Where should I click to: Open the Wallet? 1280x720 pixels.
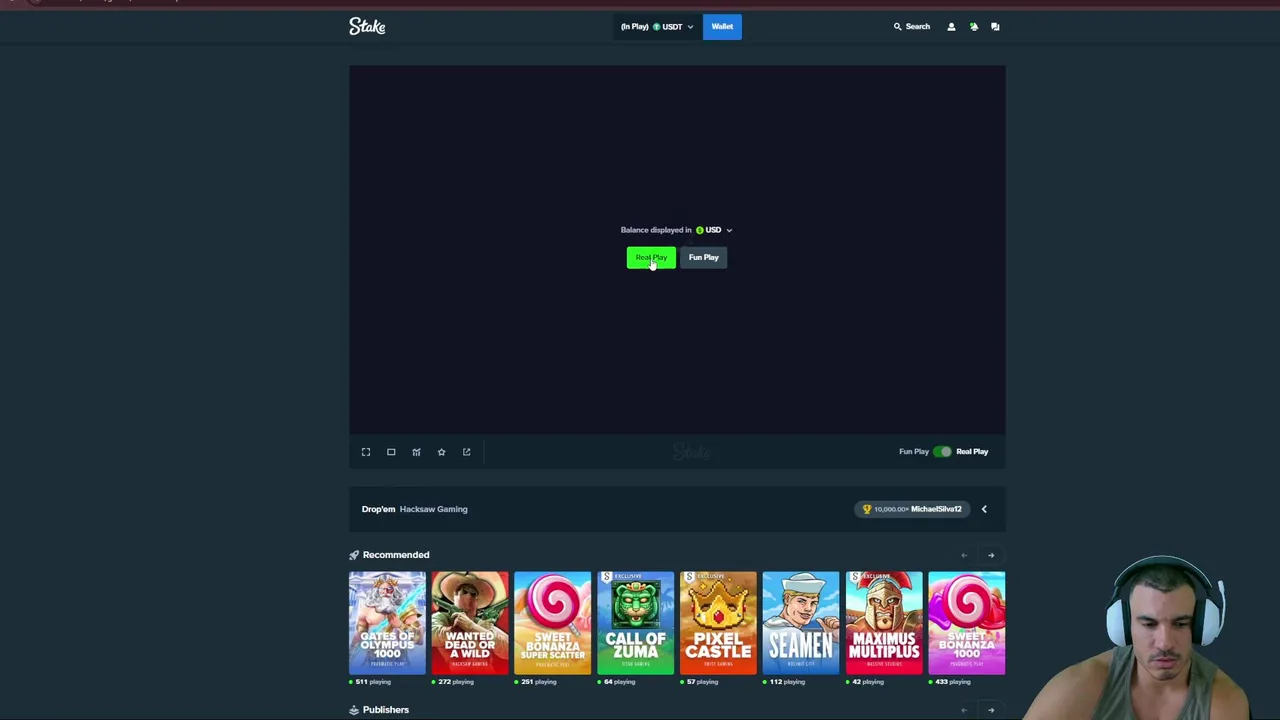tap(722, 27)
